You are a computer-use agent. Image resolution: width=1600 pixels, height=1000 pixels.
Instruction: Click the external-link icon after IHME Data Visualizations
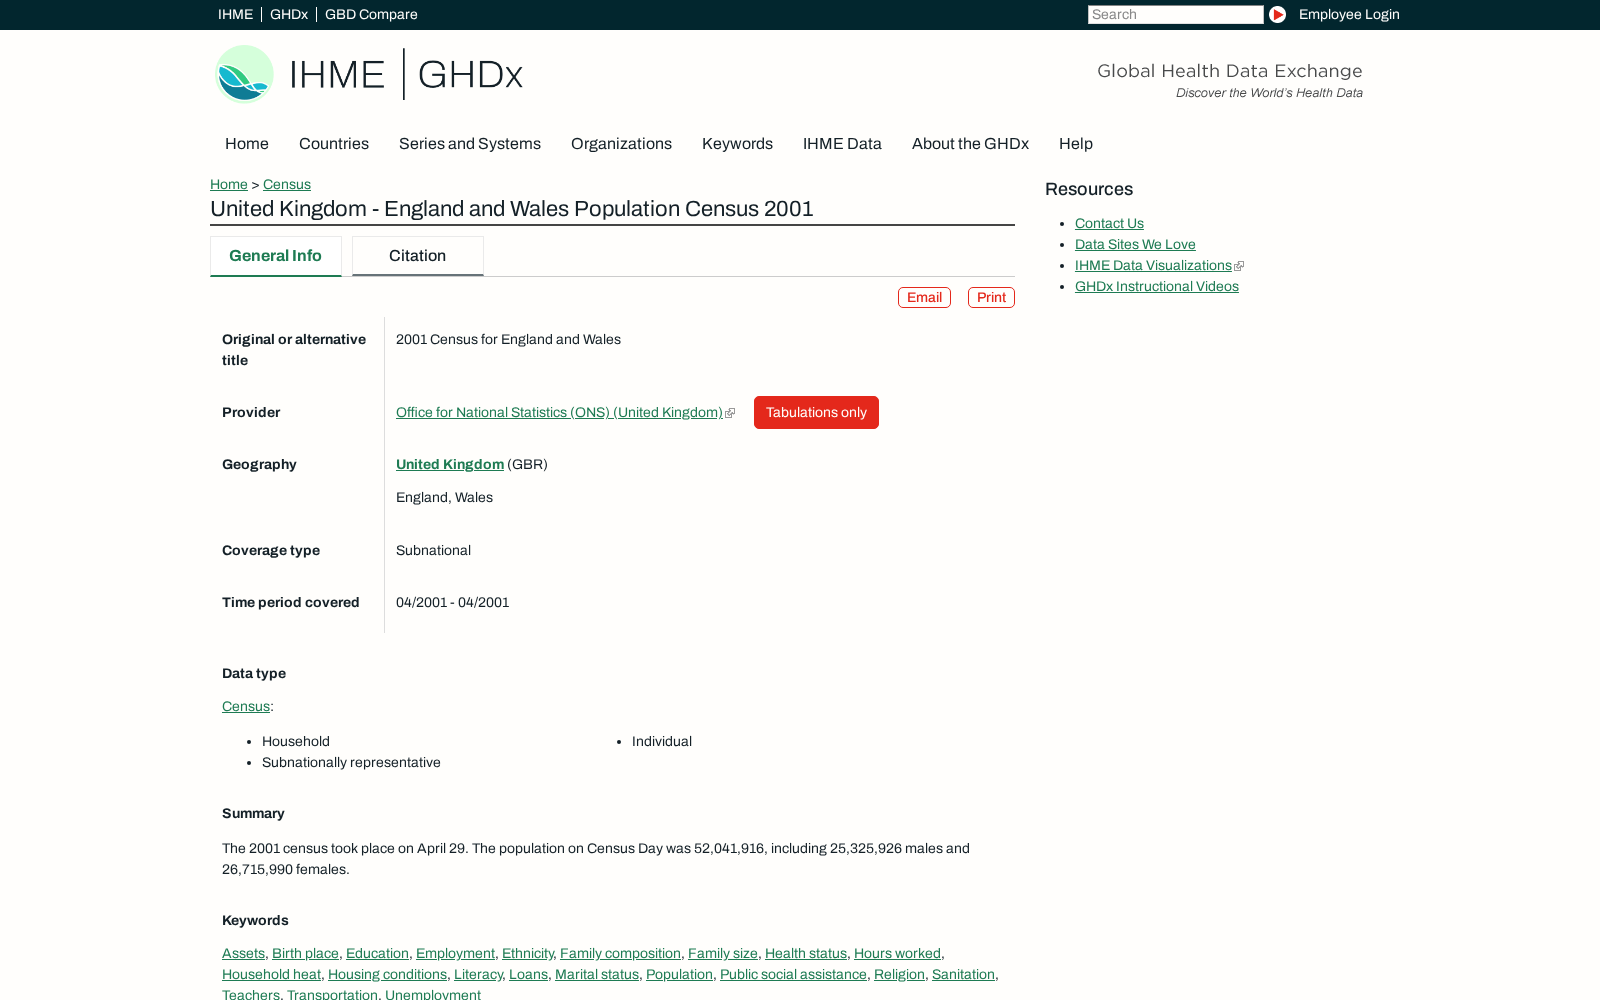pyautogui.click(x=1239, y=266)
